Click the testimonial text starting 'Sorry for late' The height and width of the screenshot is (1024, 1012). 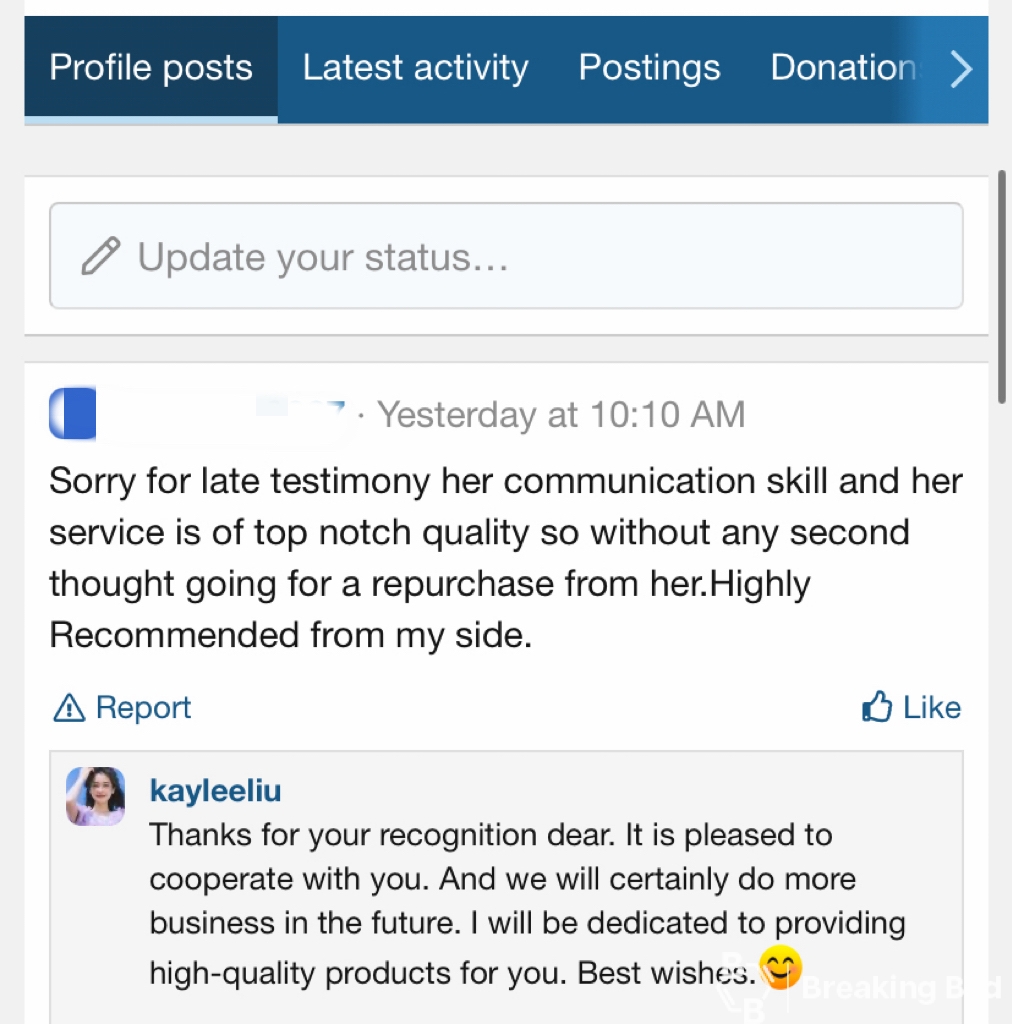coord(505,558)
